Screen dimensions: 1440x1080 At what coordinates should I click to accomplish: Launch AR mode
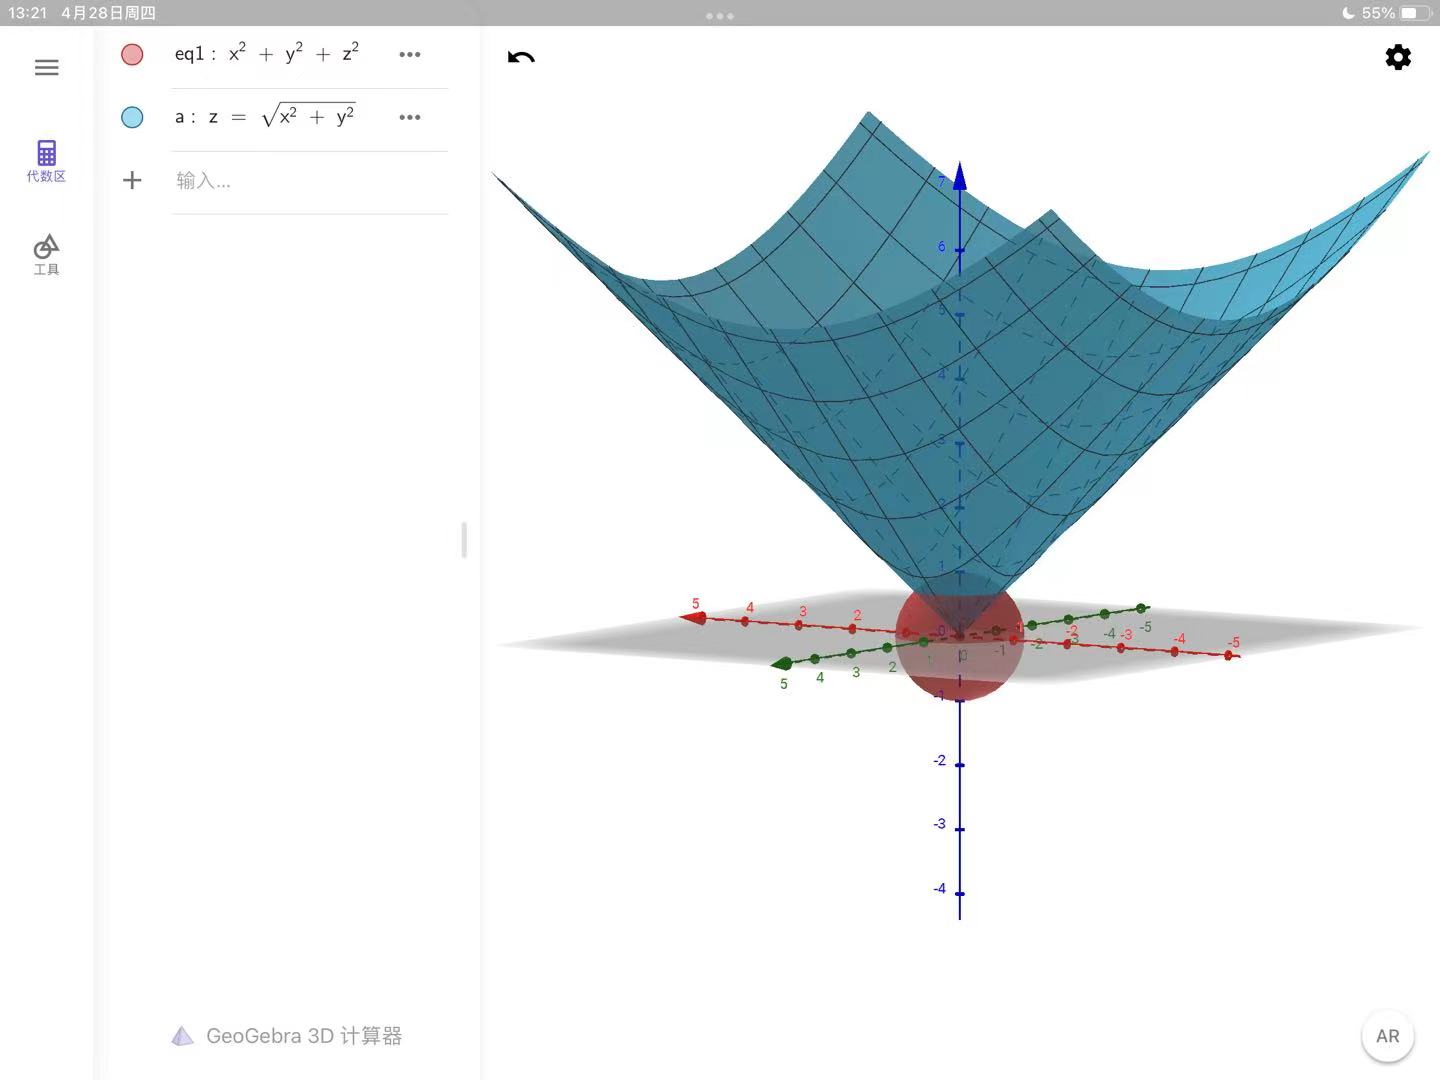coord(1387,1036)
